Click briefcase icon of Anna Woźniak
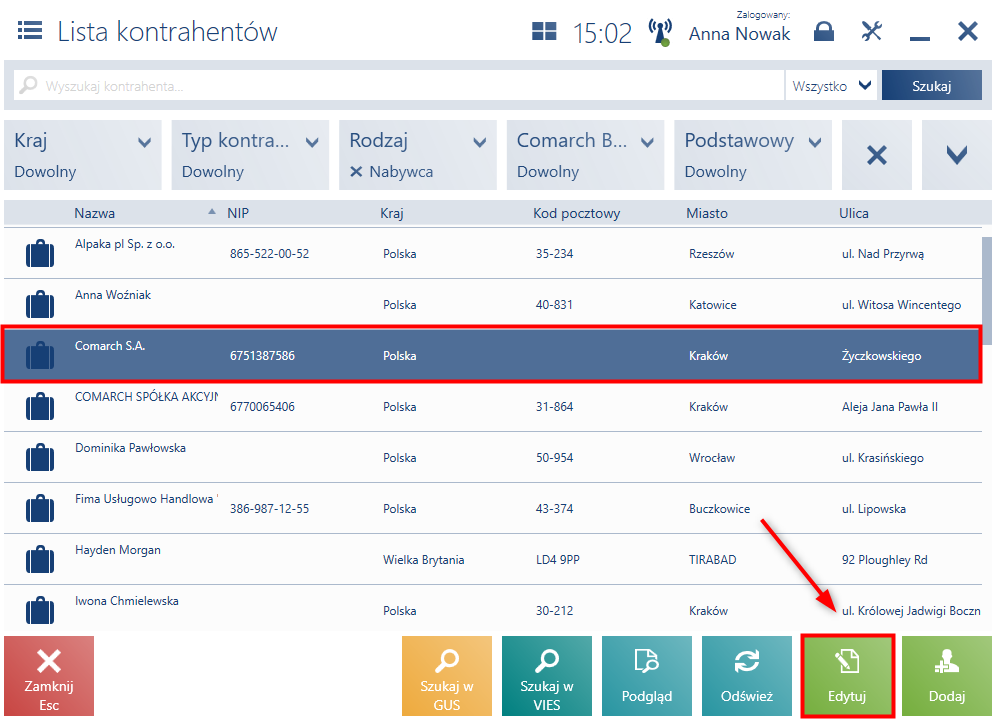 point(40,304)
